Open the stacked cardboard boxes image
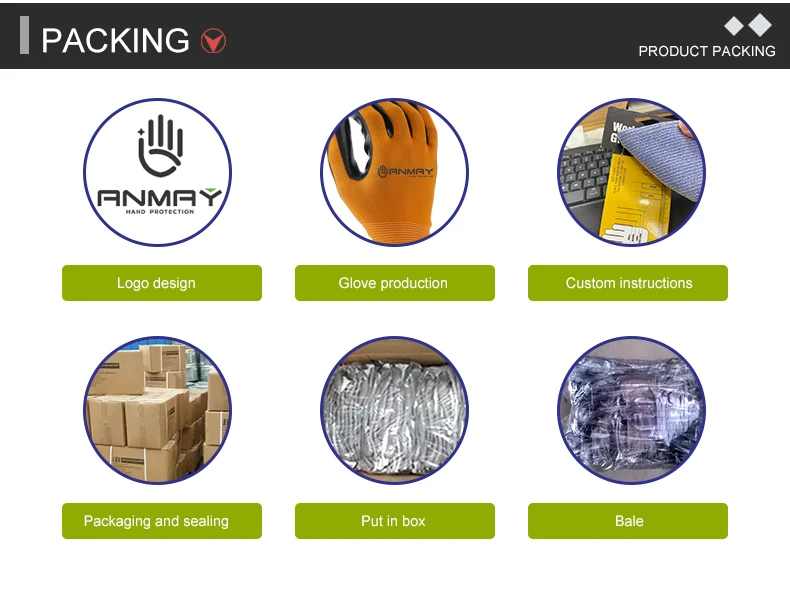Viewport: 790px width, 598px height. (157, 410)
